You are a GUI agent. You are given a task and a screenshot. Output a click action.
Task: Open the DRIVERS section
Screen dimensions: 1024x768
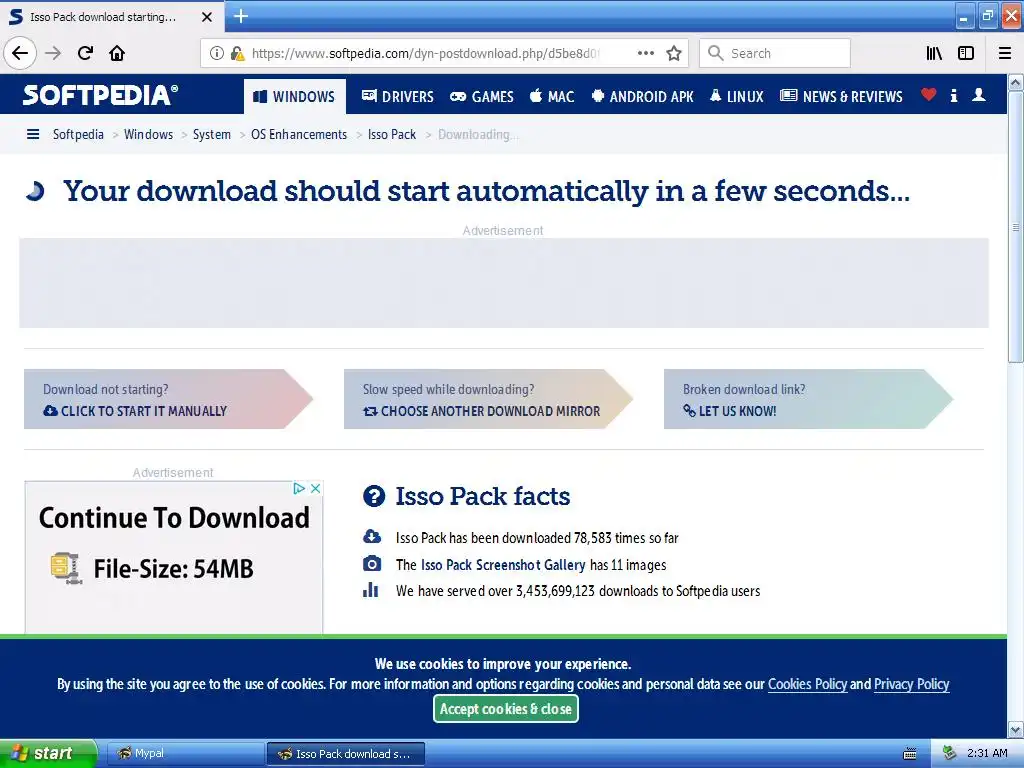click(398, 97)
